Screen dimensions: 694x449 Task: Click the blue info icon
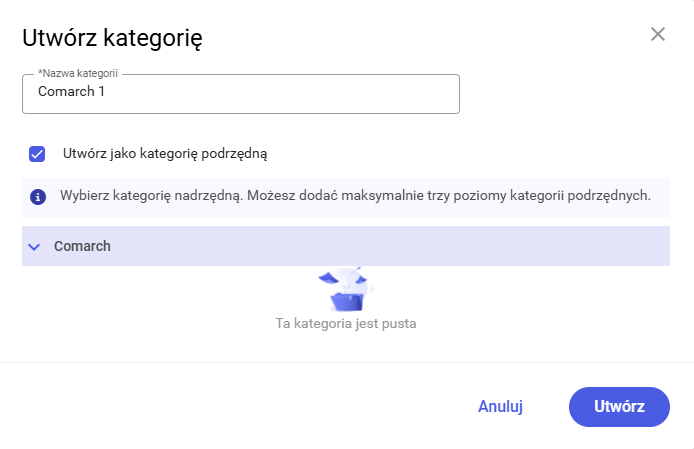[x=38, y=197]
